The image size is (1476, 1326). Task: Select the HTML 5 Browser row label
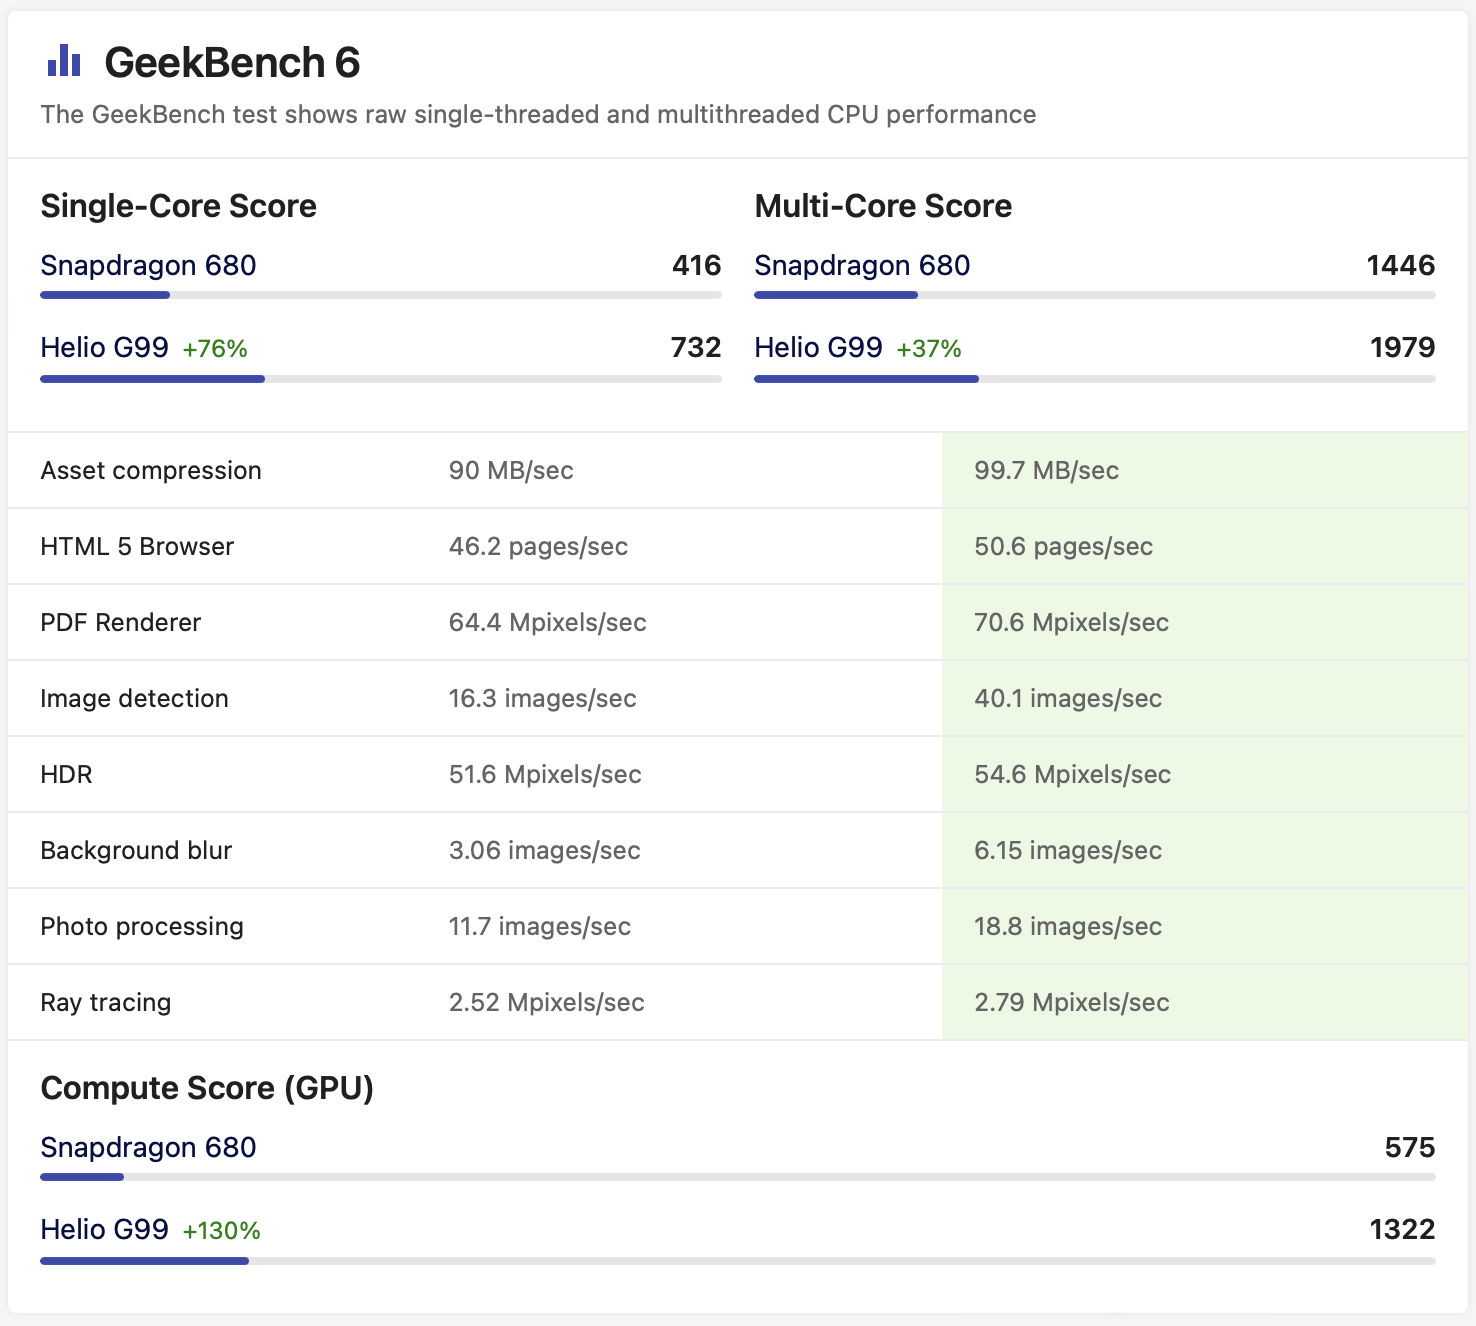pos(137,546)
